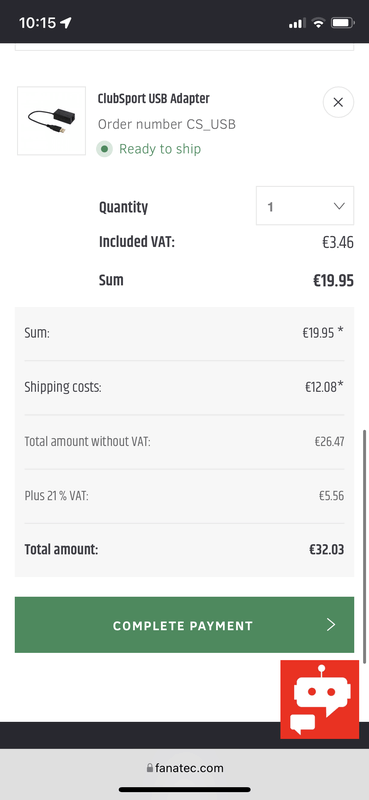Screen dimensions: 369x800
Task: Tap the location arrow in status bar
Action: (x=66, y=22)
